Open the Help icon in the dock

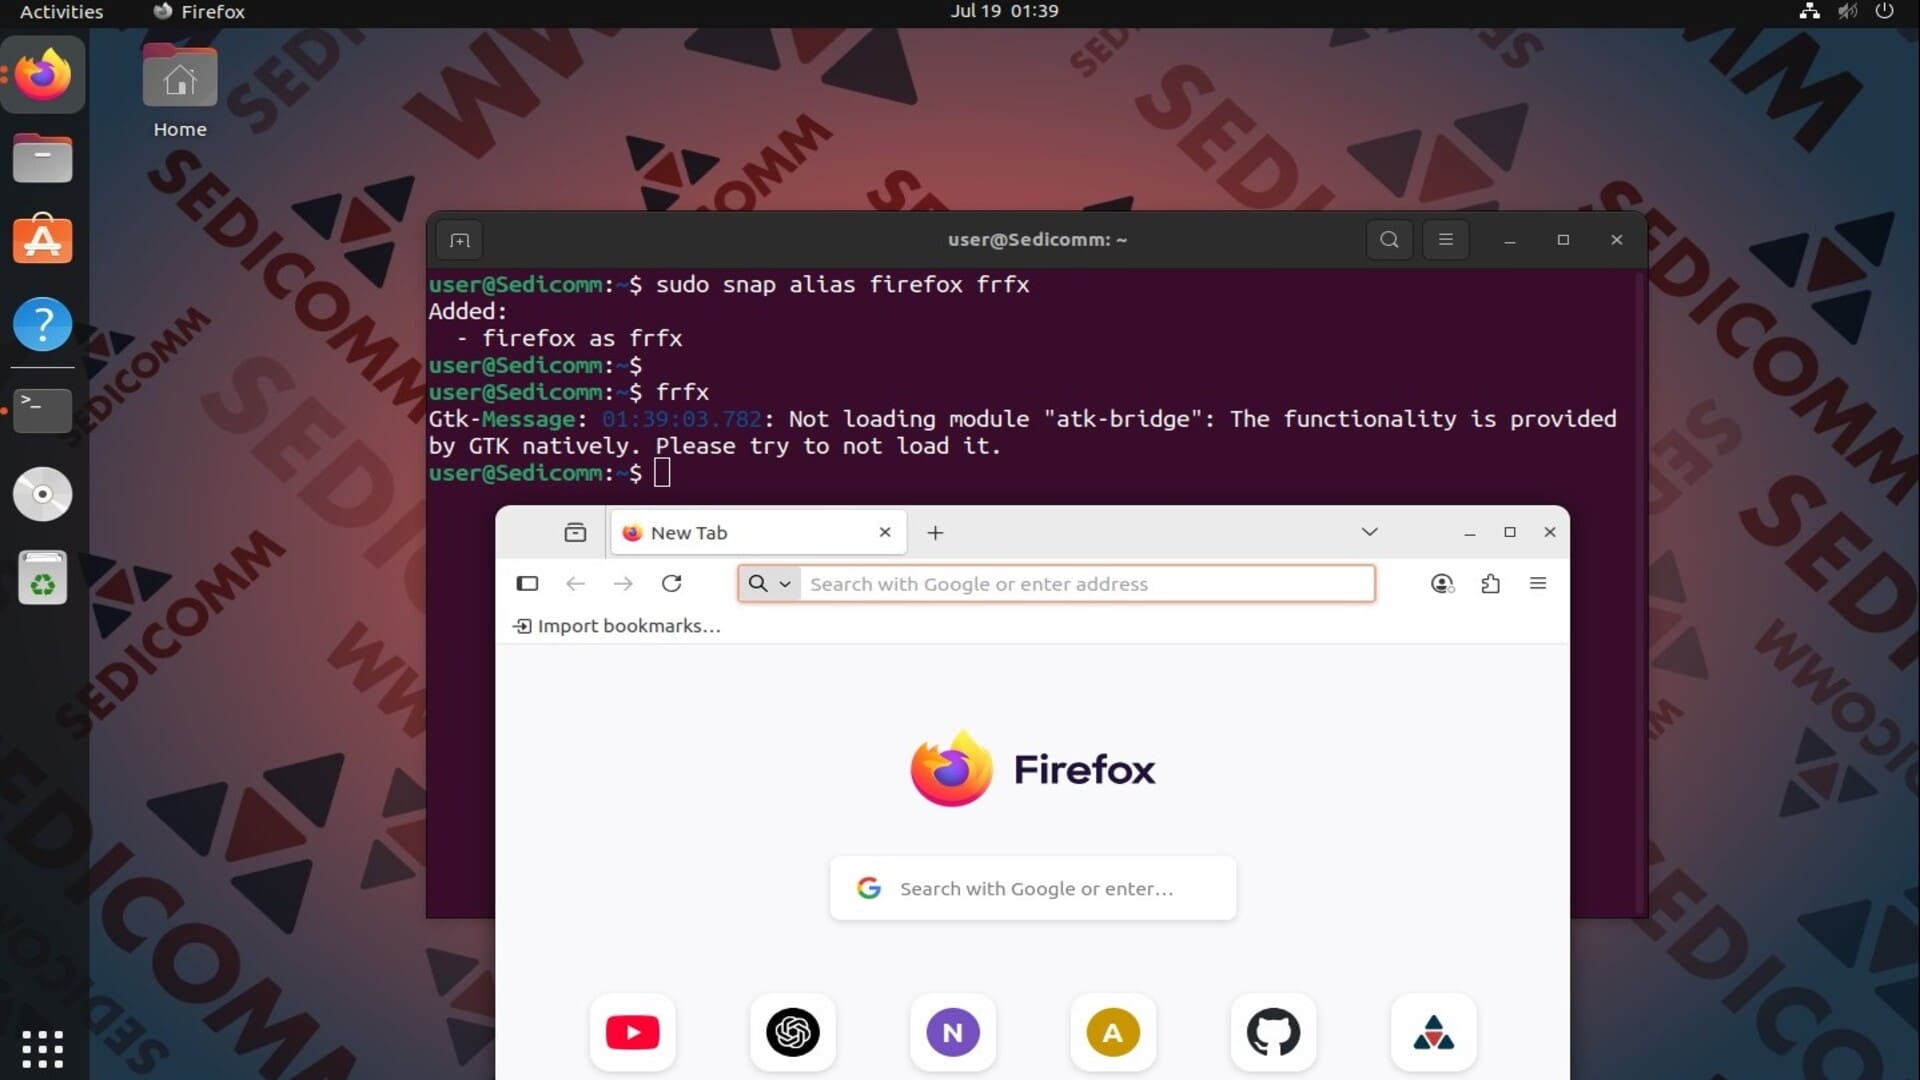click(x=43, y=324)
